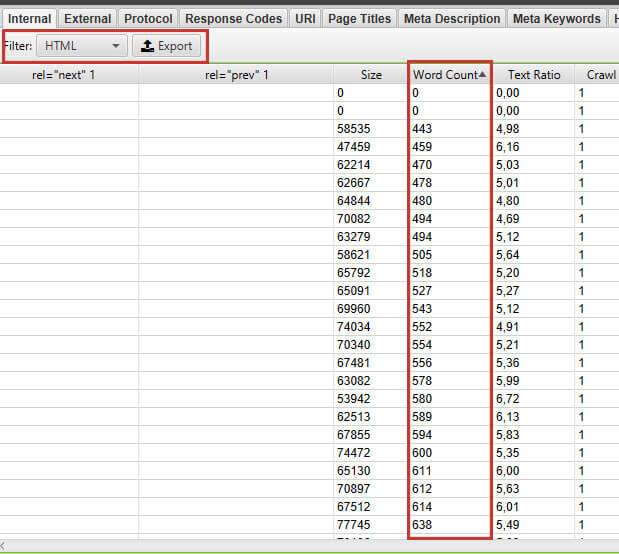
Task: Open the HTML filter dropdown
Action: tap(82, 46)
